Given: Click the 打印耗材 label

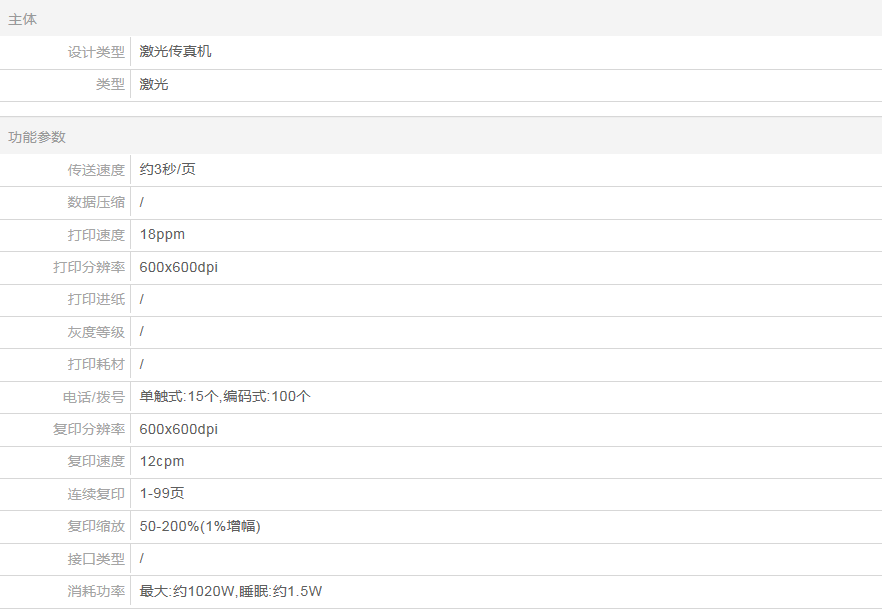Looking at the screenshot, I should 96,365.
